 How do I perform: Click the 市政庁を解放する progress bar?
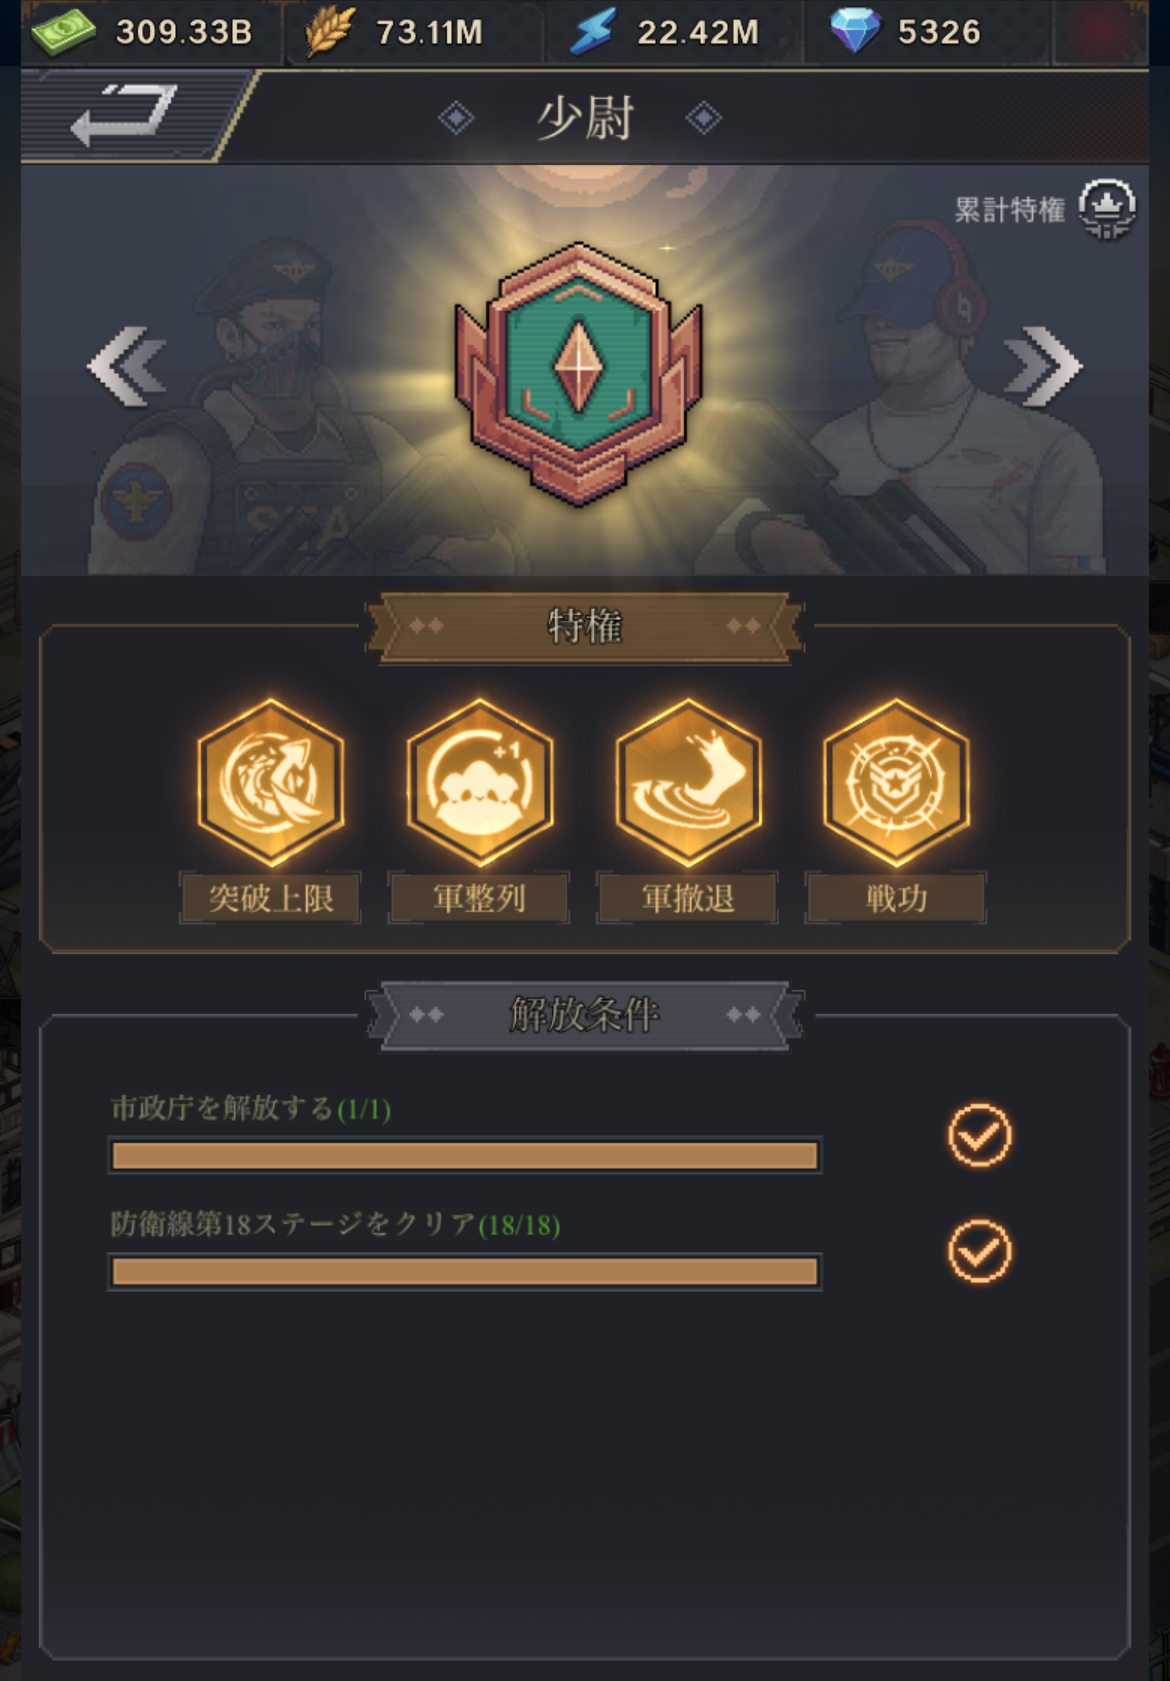click(465, 1156)
